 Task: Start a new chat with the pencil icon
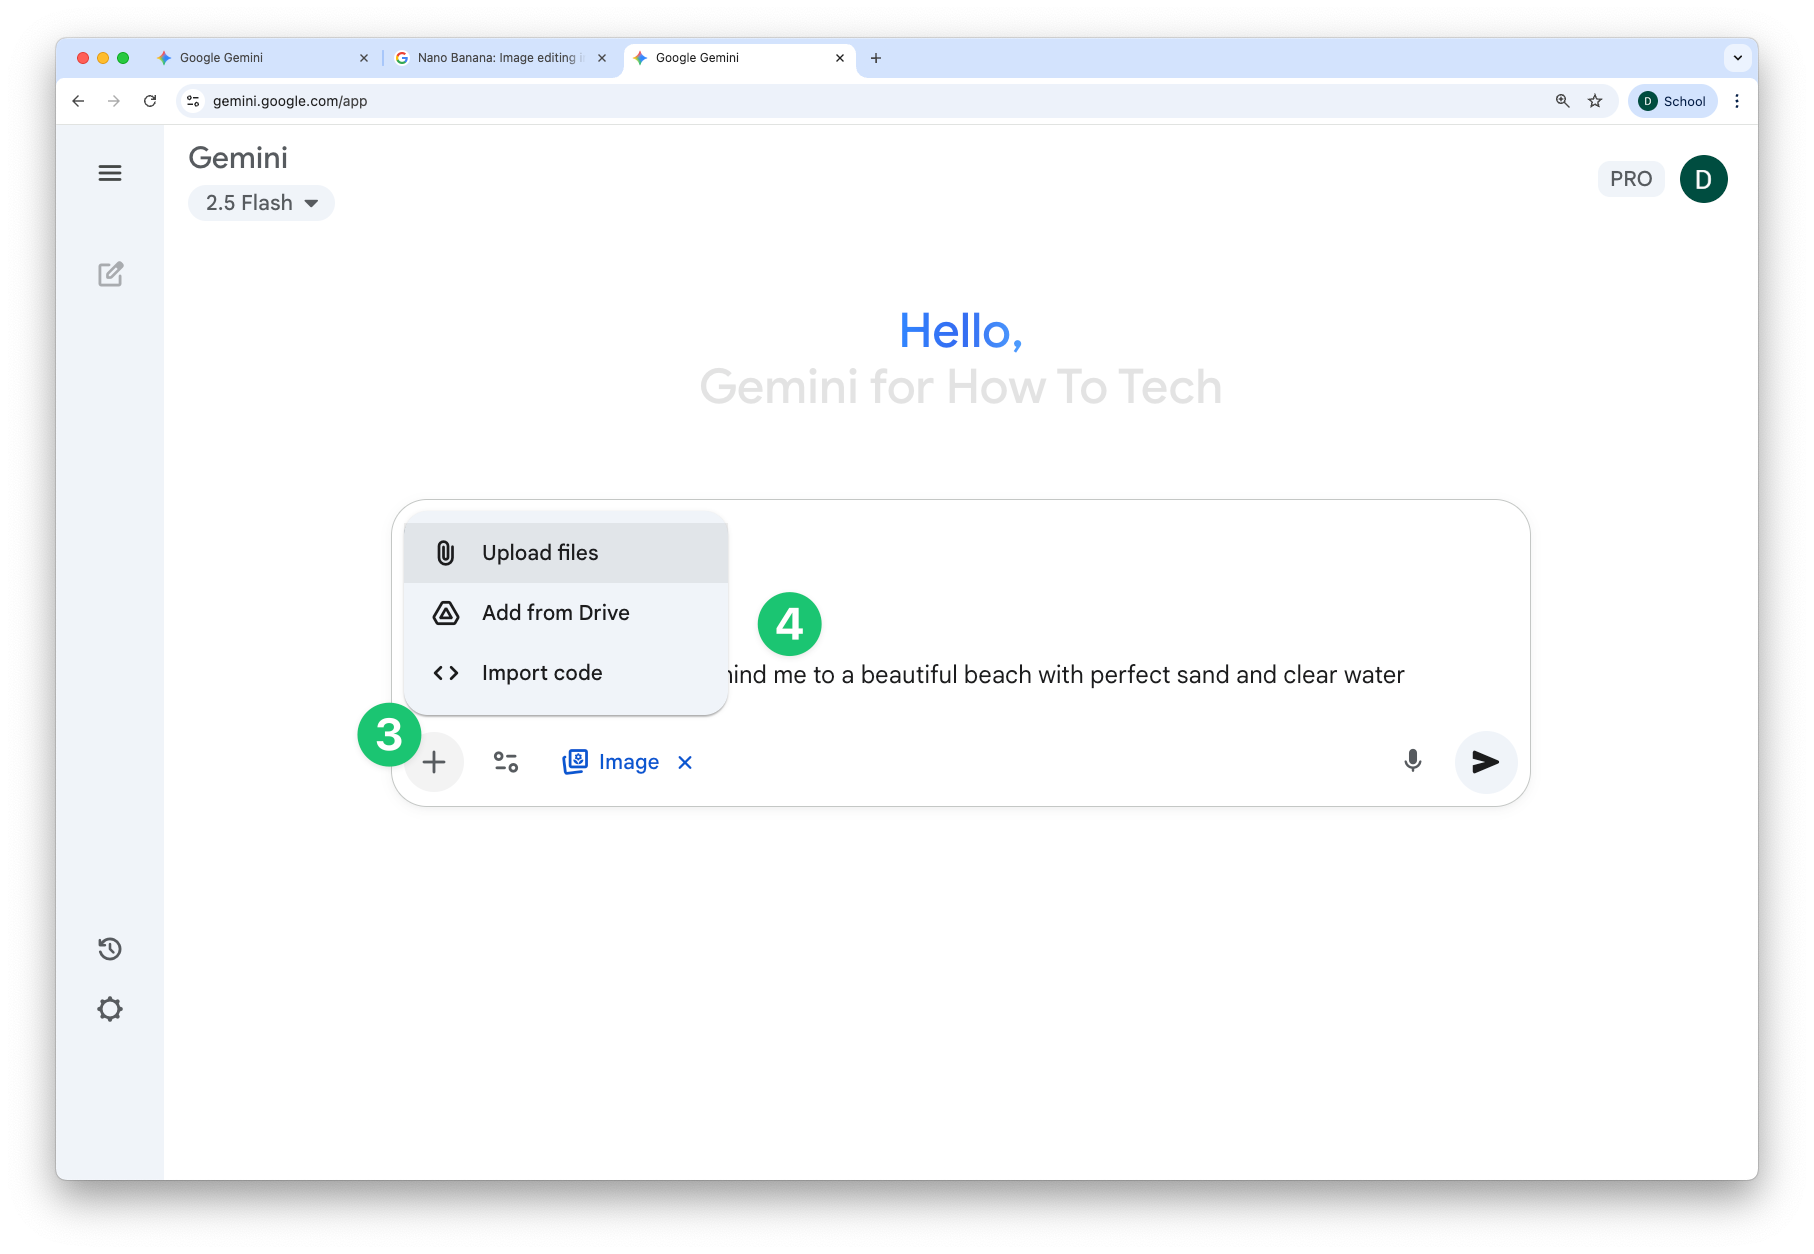click(110, 274)
